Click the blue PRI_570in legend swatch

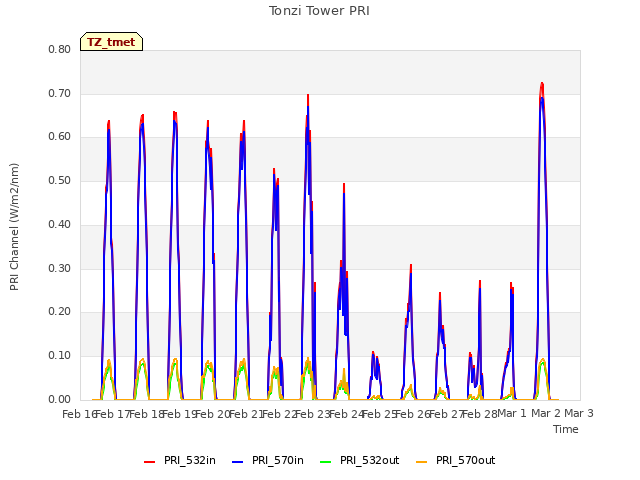pyautogui.click(x=238, y=462)
